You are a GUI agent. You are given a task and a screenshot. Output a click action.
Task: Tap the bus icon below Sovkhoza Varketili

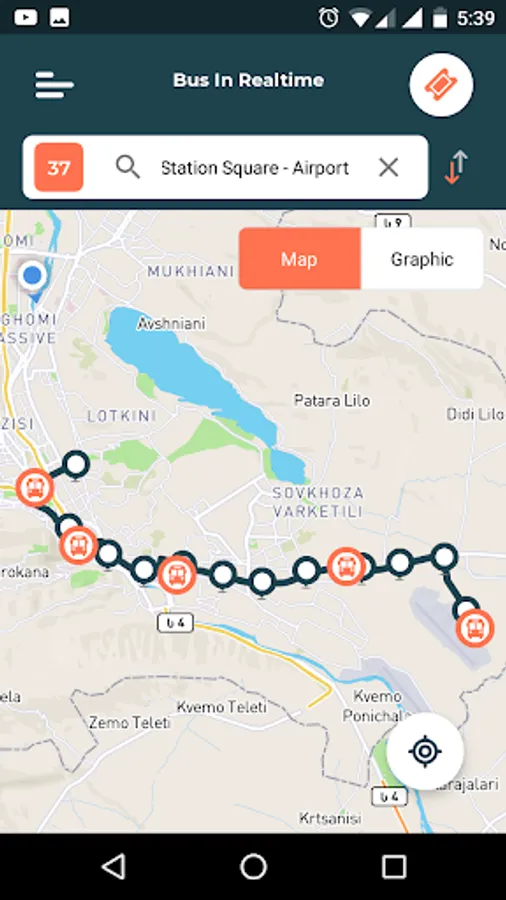coord(346,567)
